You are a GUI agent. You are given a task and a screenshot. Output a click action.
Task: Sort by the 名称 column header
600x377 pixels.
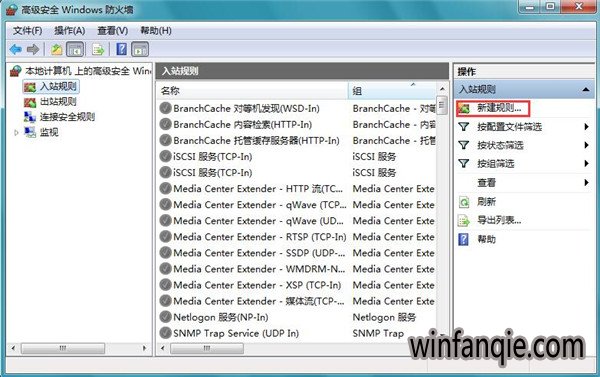[252, 91]
